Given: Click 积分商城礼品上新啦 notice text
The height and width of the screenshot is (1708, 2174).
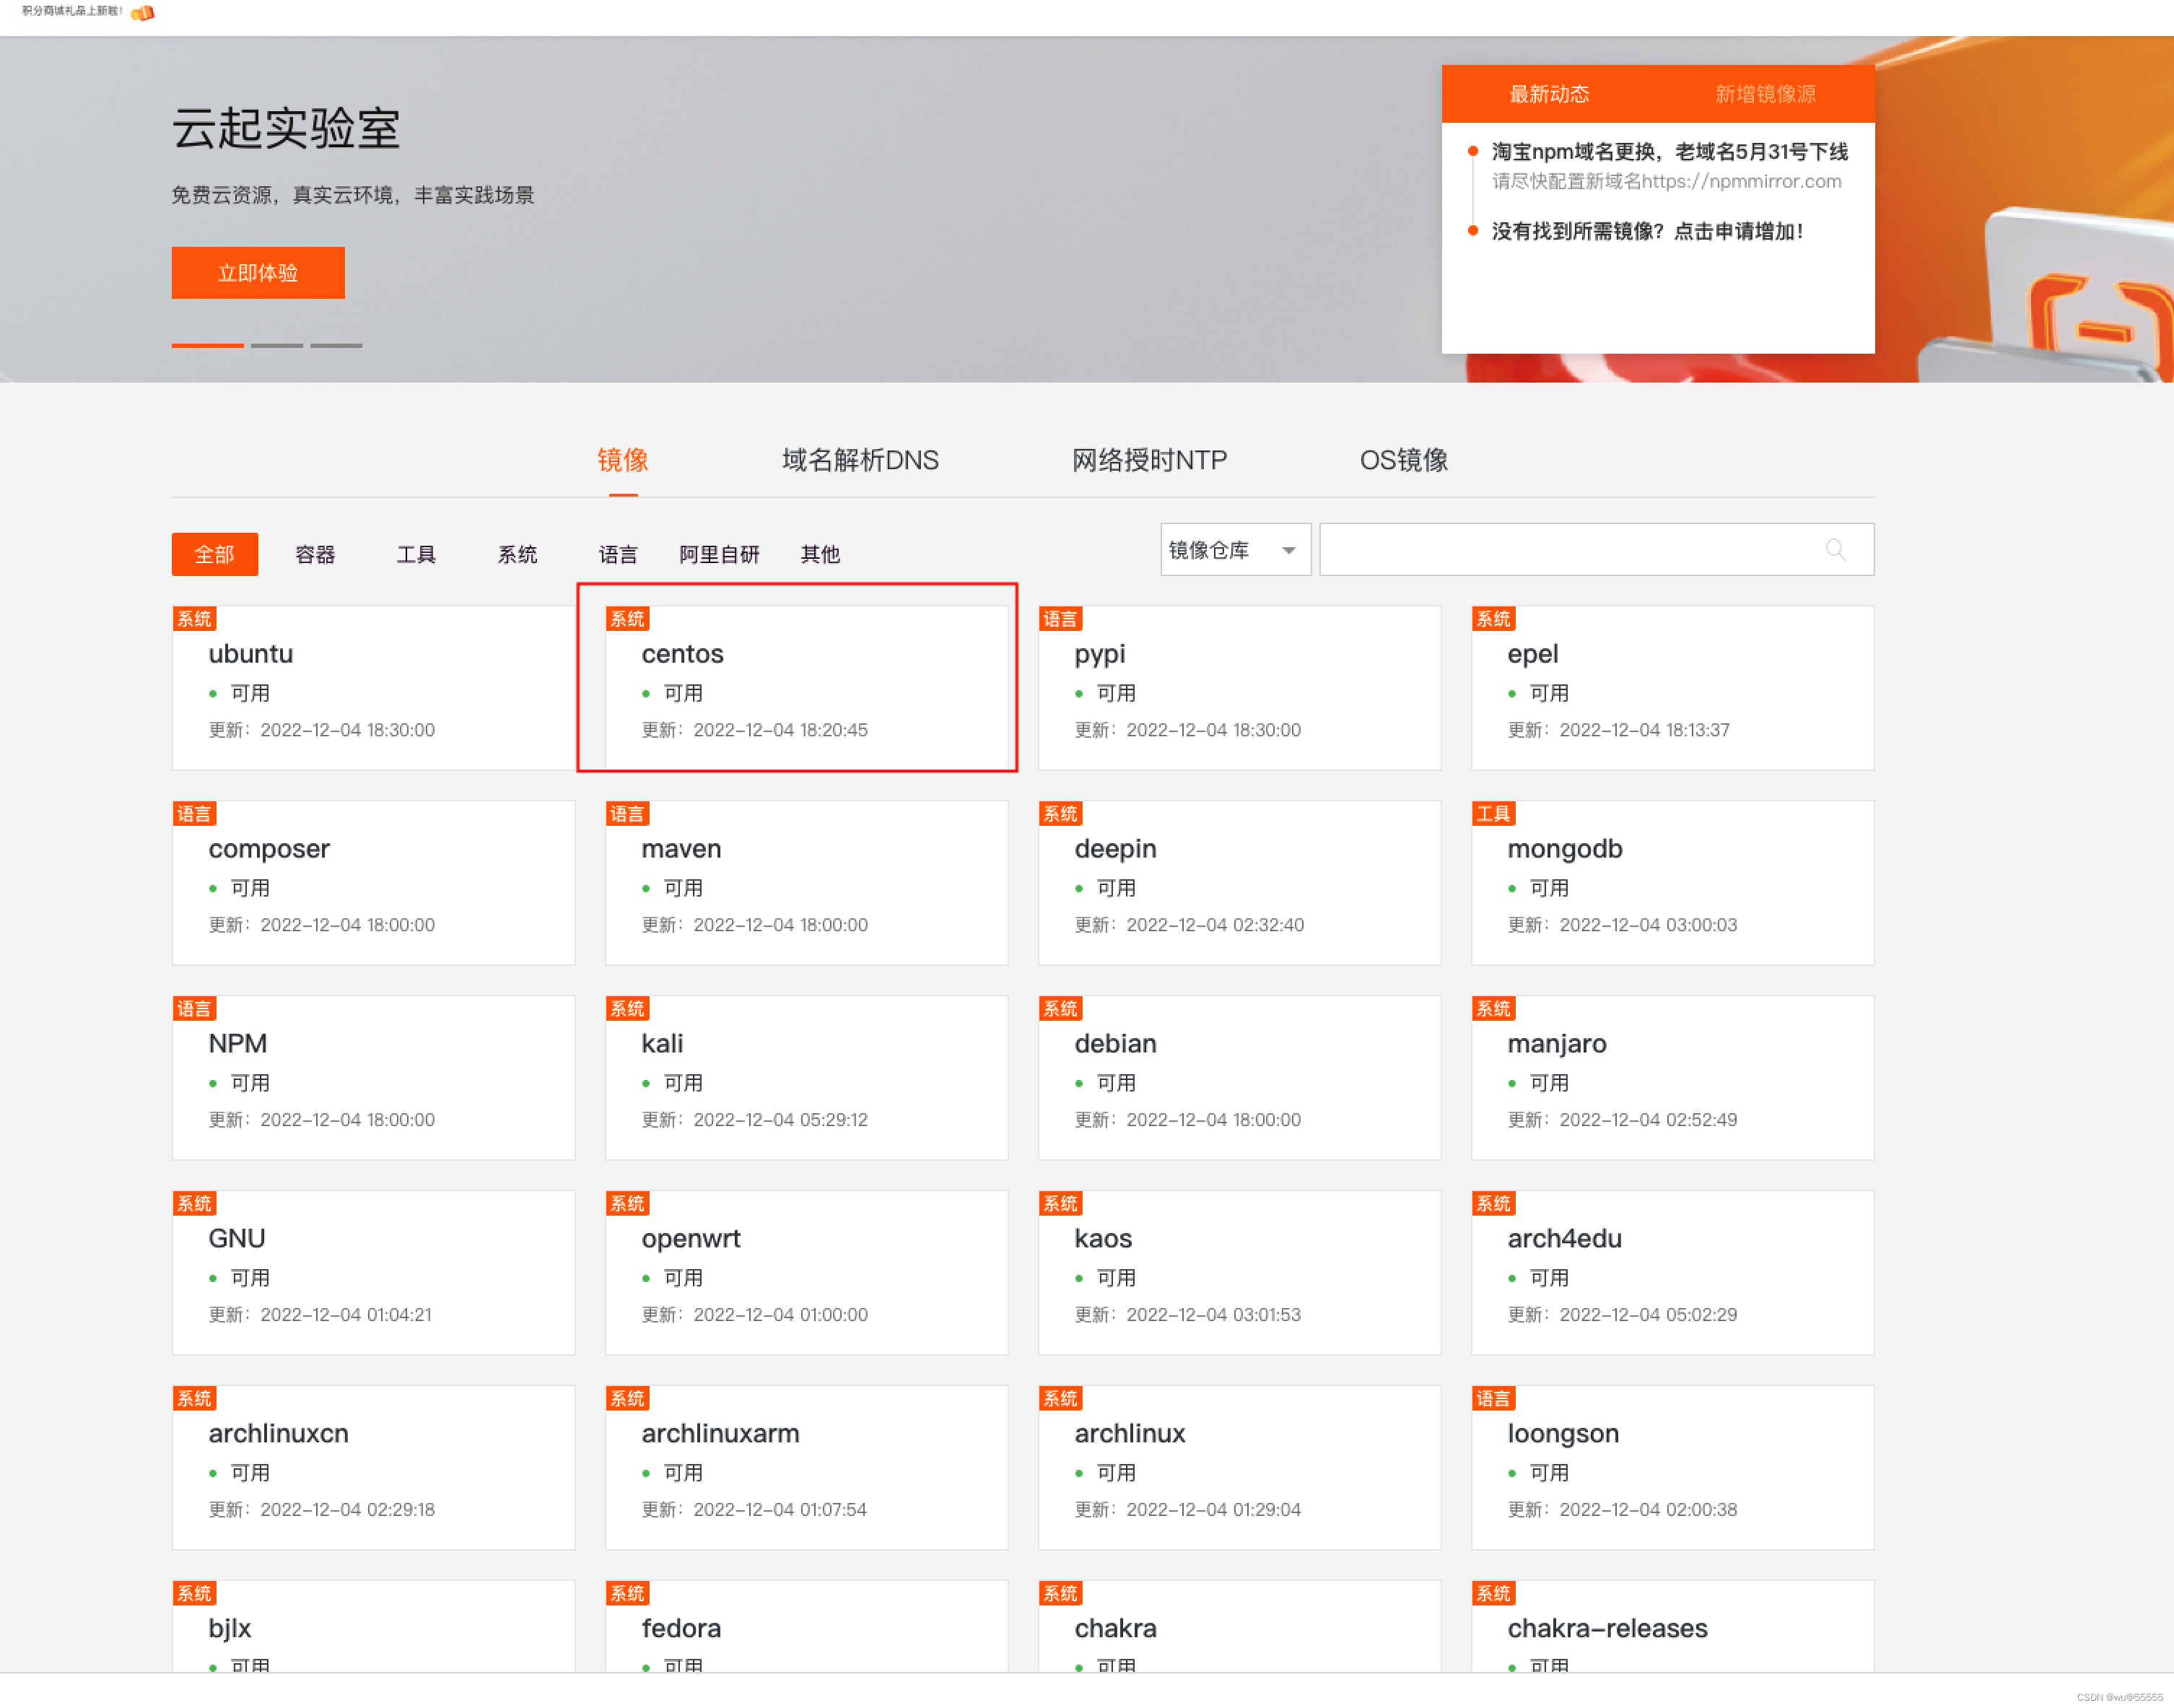Looking at the screenshot, I should coord(72,11).
